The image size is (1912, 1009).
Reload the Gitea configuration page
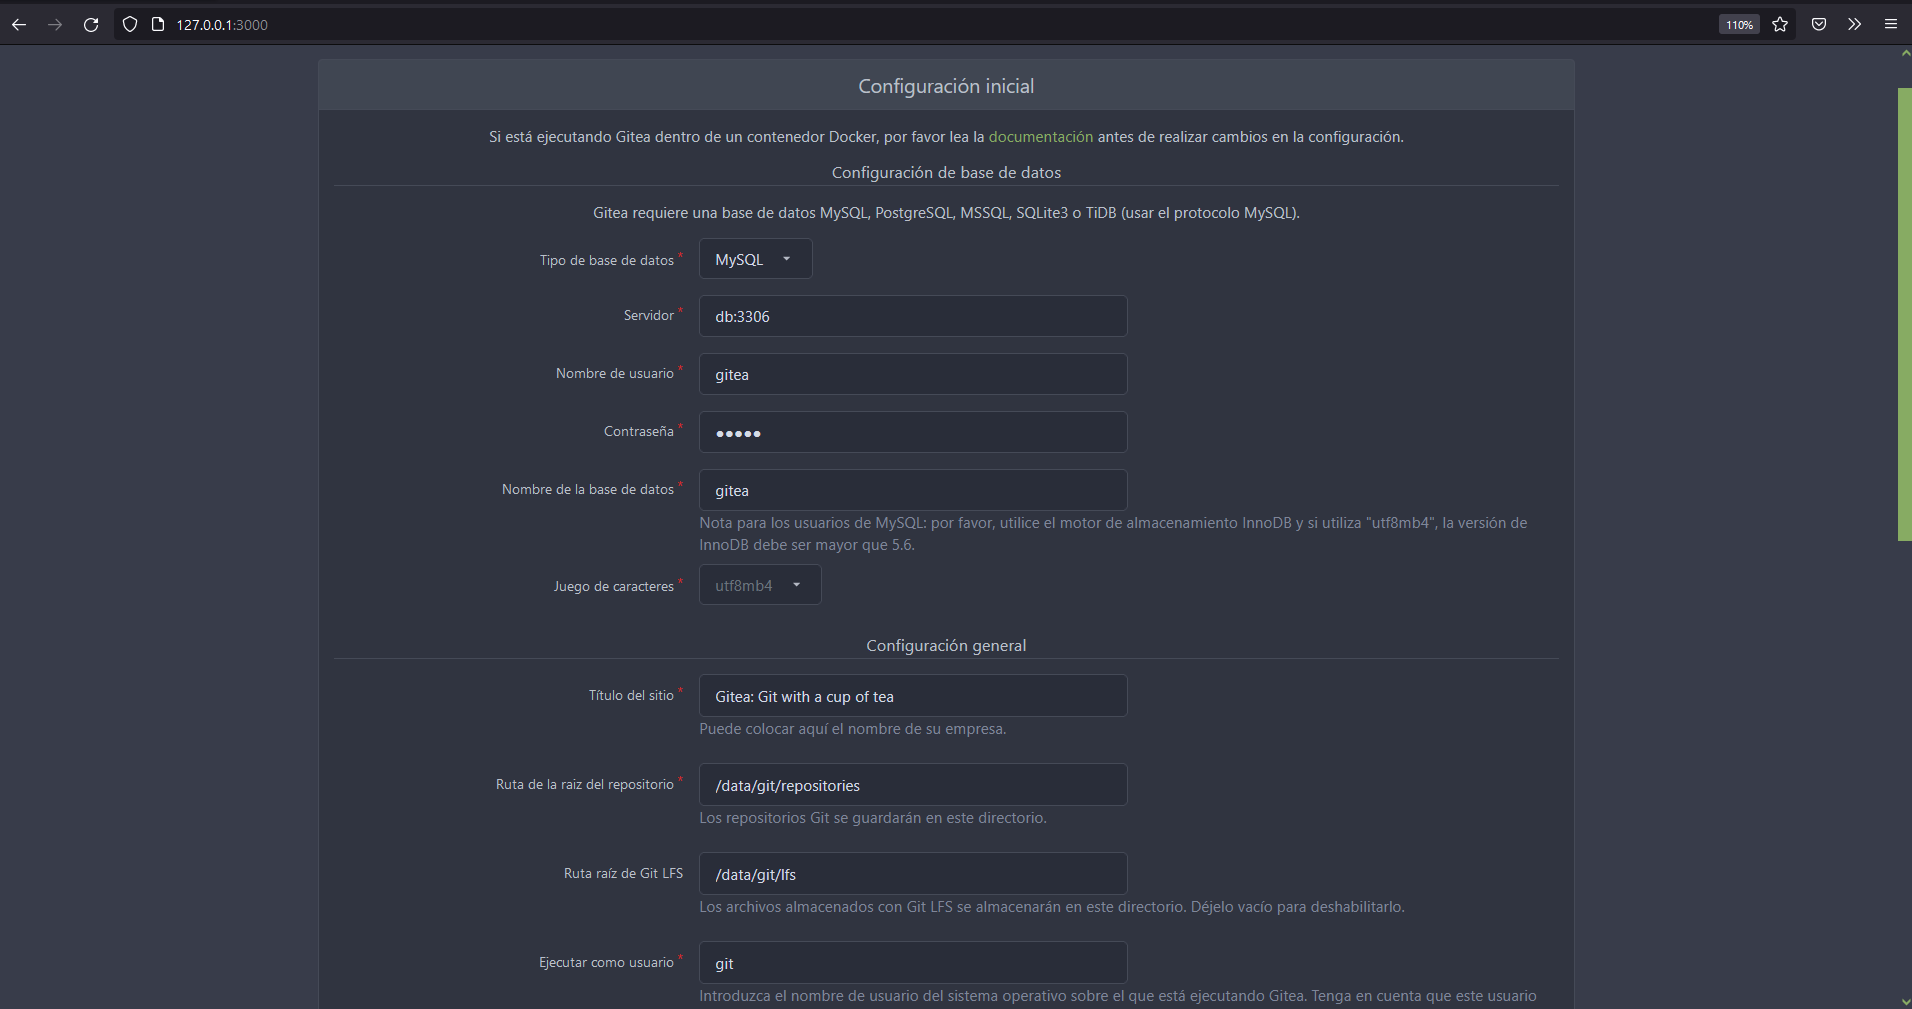pyautogui.click(x=91, y=24)
